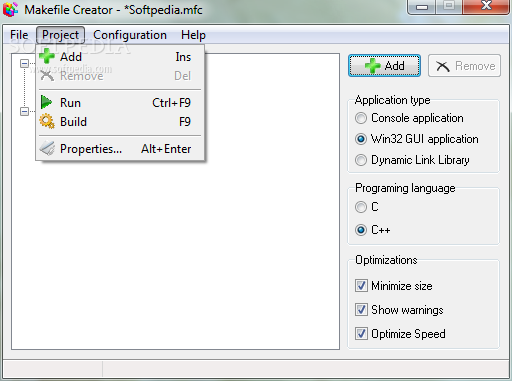Screen dimensions: 512x381
Task: Choose Run from the Project menu
Action: pyautogui.click(x=120, y=103)
